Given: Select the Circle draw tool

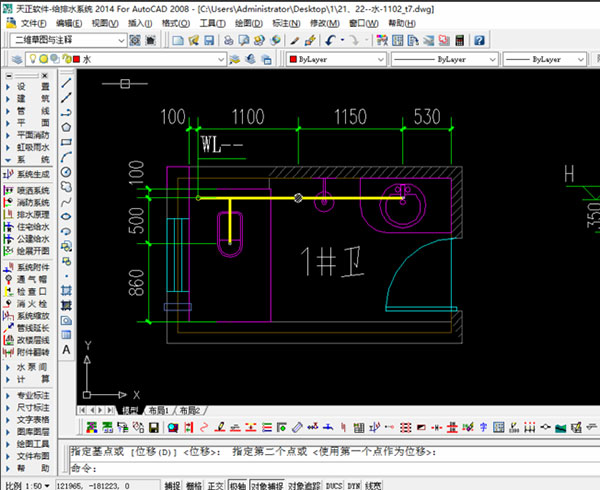Looking at the screenshot, I should pos(67,172).
